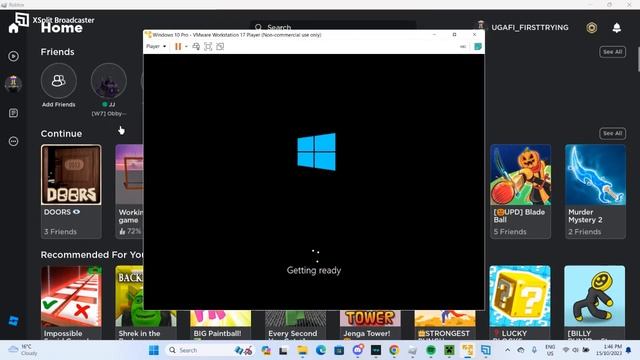Open the Blade Ball game thumbnail
640x360 pixels.
tap(520, 175)
